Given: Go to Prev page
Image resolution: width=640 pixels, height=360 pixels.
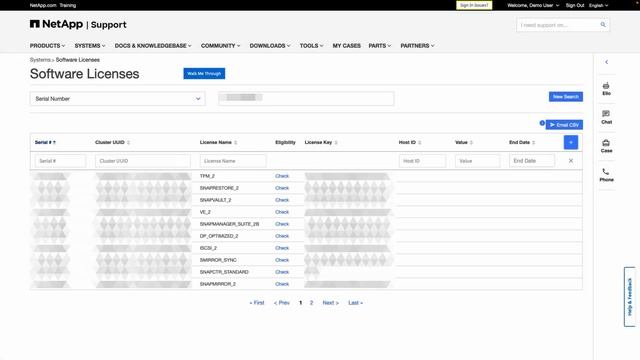Looking at the screenshot, I should coord(282,303).
